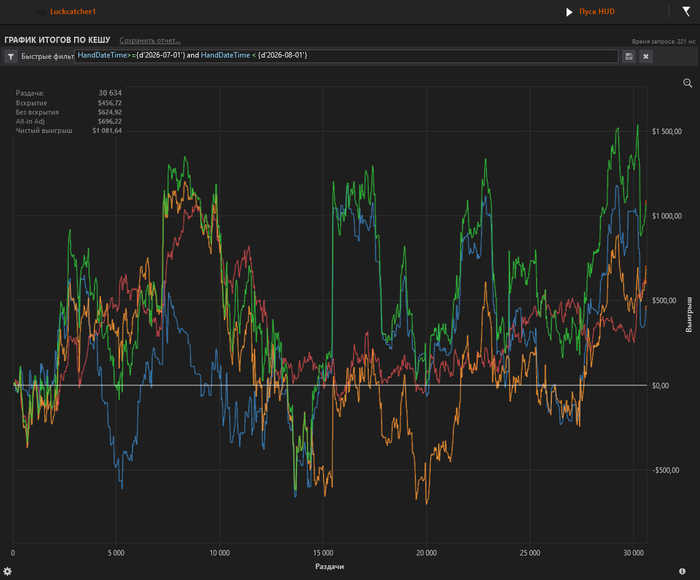Click the Быстрые фильтры label

(47, 57)
